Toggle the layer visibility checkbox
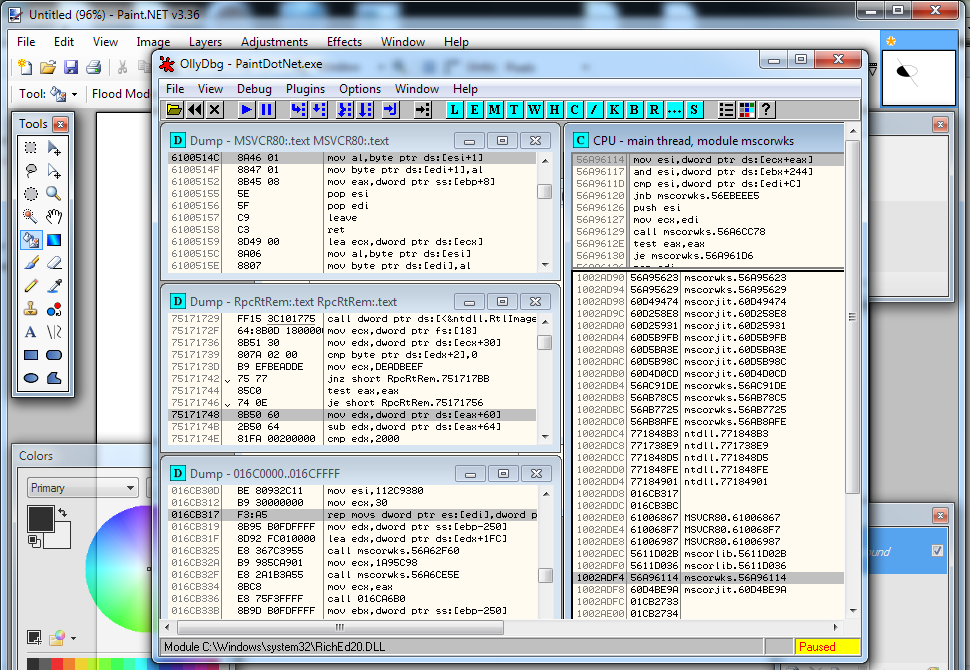The height and width of the screenshot is (670, 970). tap(937, 550)
